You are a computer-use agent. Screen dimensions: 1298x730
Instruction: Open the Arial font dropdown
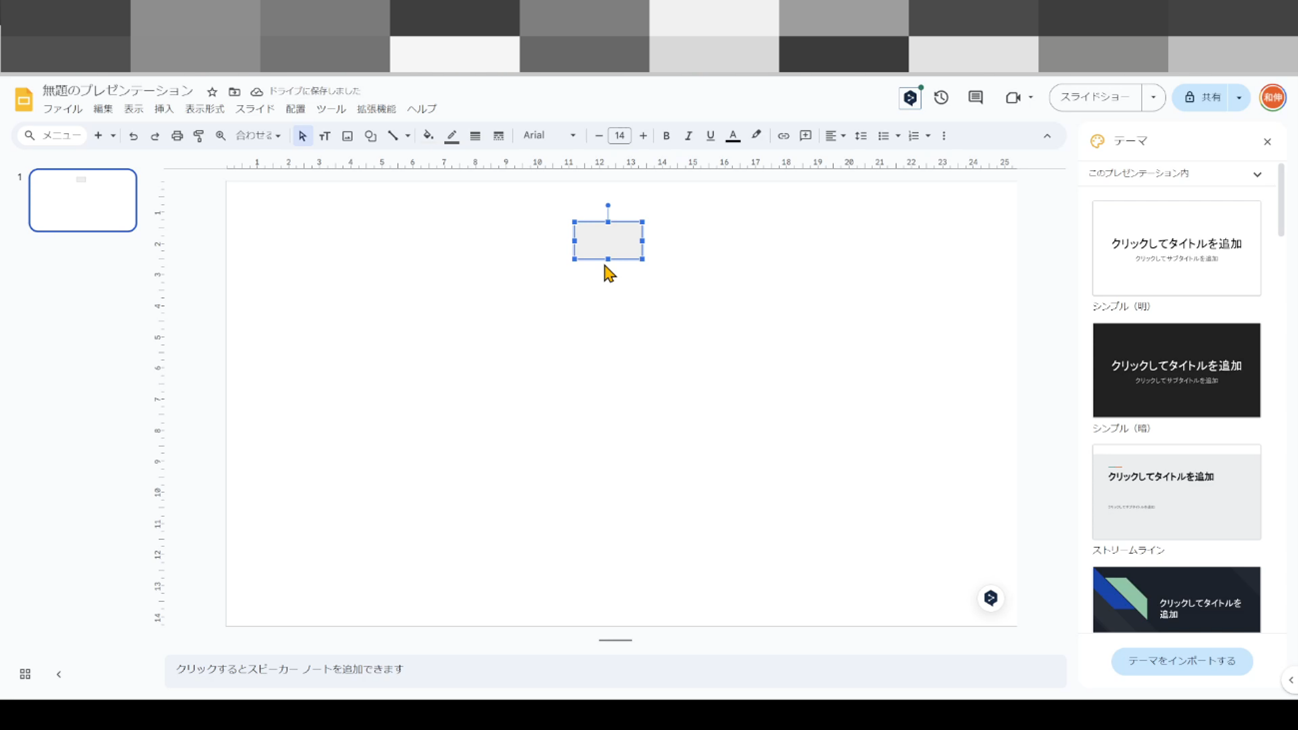pyautogui.click(x=549, y=136)
